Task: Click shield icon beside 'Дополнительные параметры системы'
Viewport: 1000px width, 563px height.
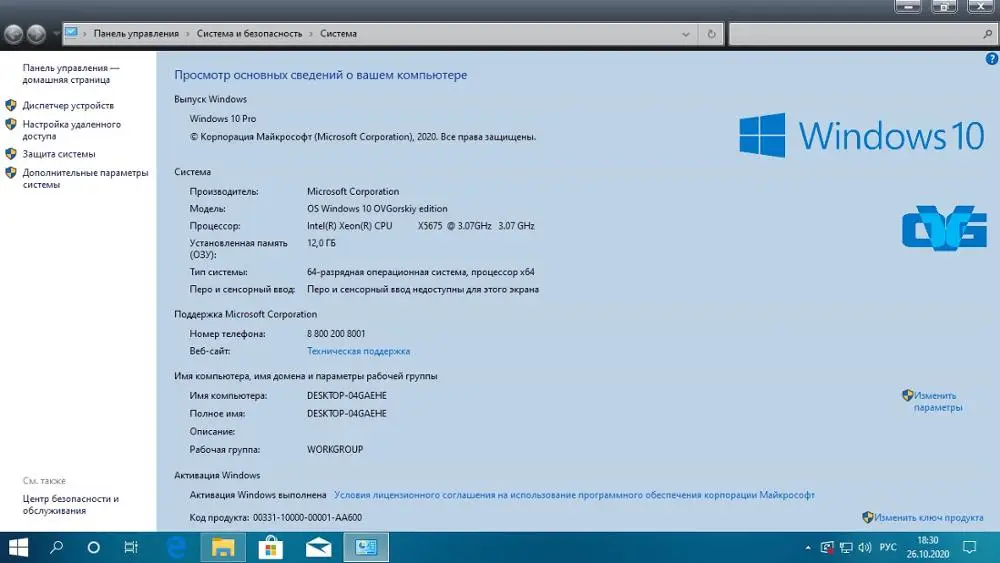Action: pyautogui.click(x=11, y=172)
